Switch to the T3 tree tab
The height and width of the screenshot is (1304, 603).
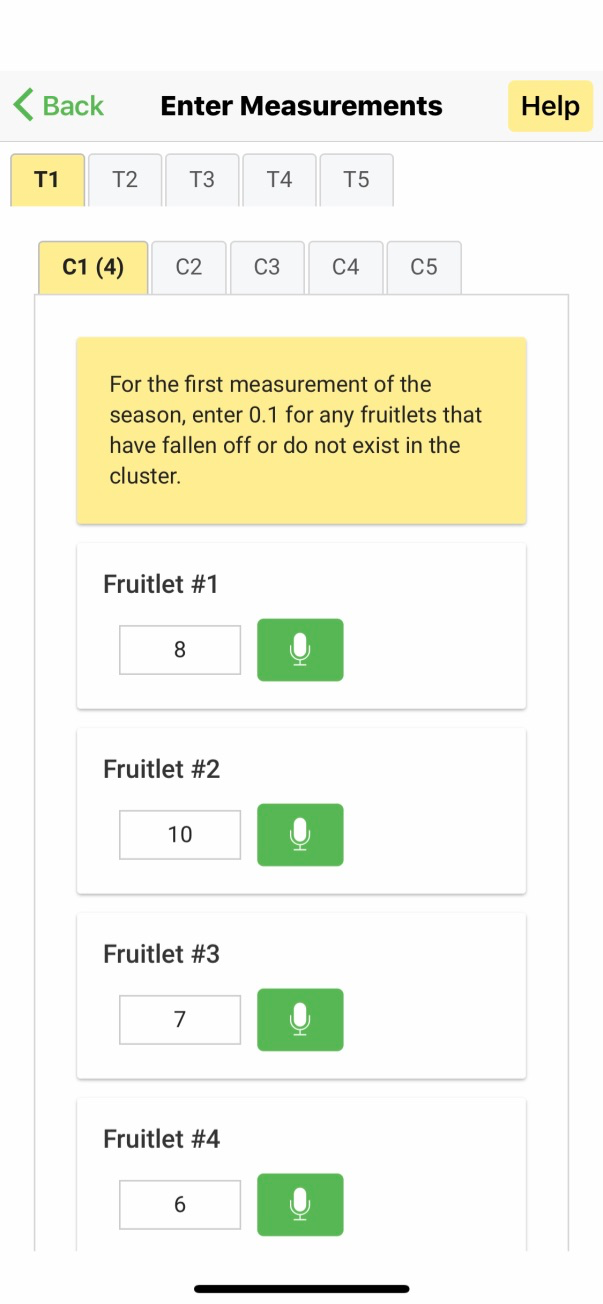pos(202,180)
